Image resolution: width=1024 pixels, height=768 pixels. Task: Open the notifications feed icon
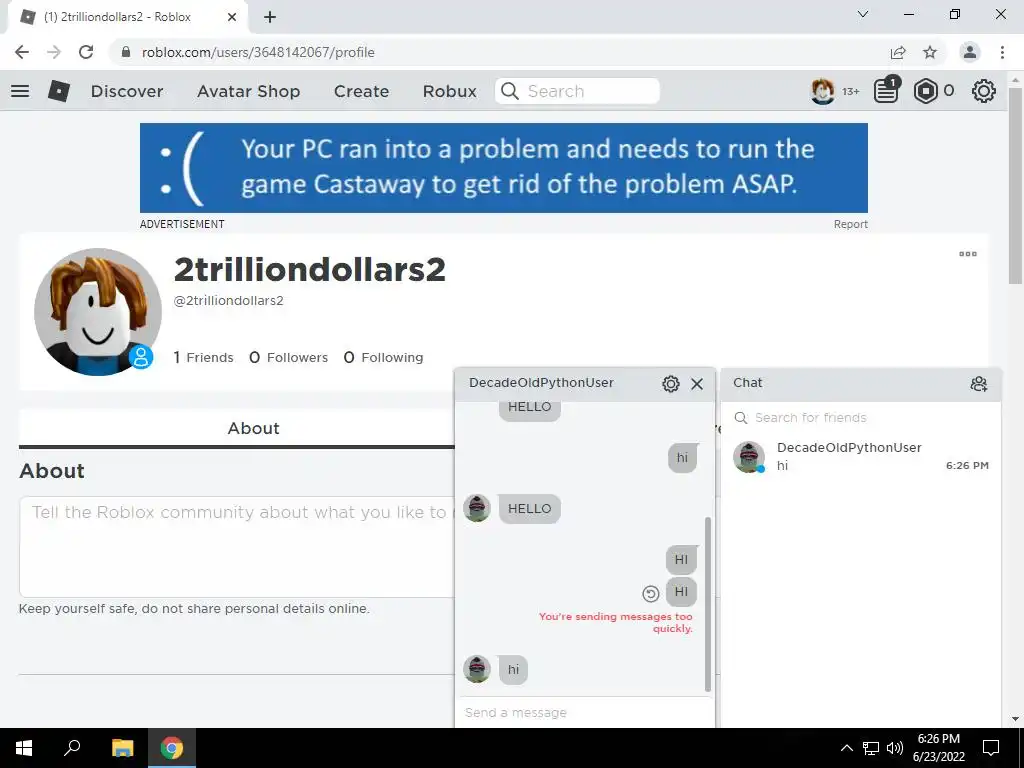[886, 91]
